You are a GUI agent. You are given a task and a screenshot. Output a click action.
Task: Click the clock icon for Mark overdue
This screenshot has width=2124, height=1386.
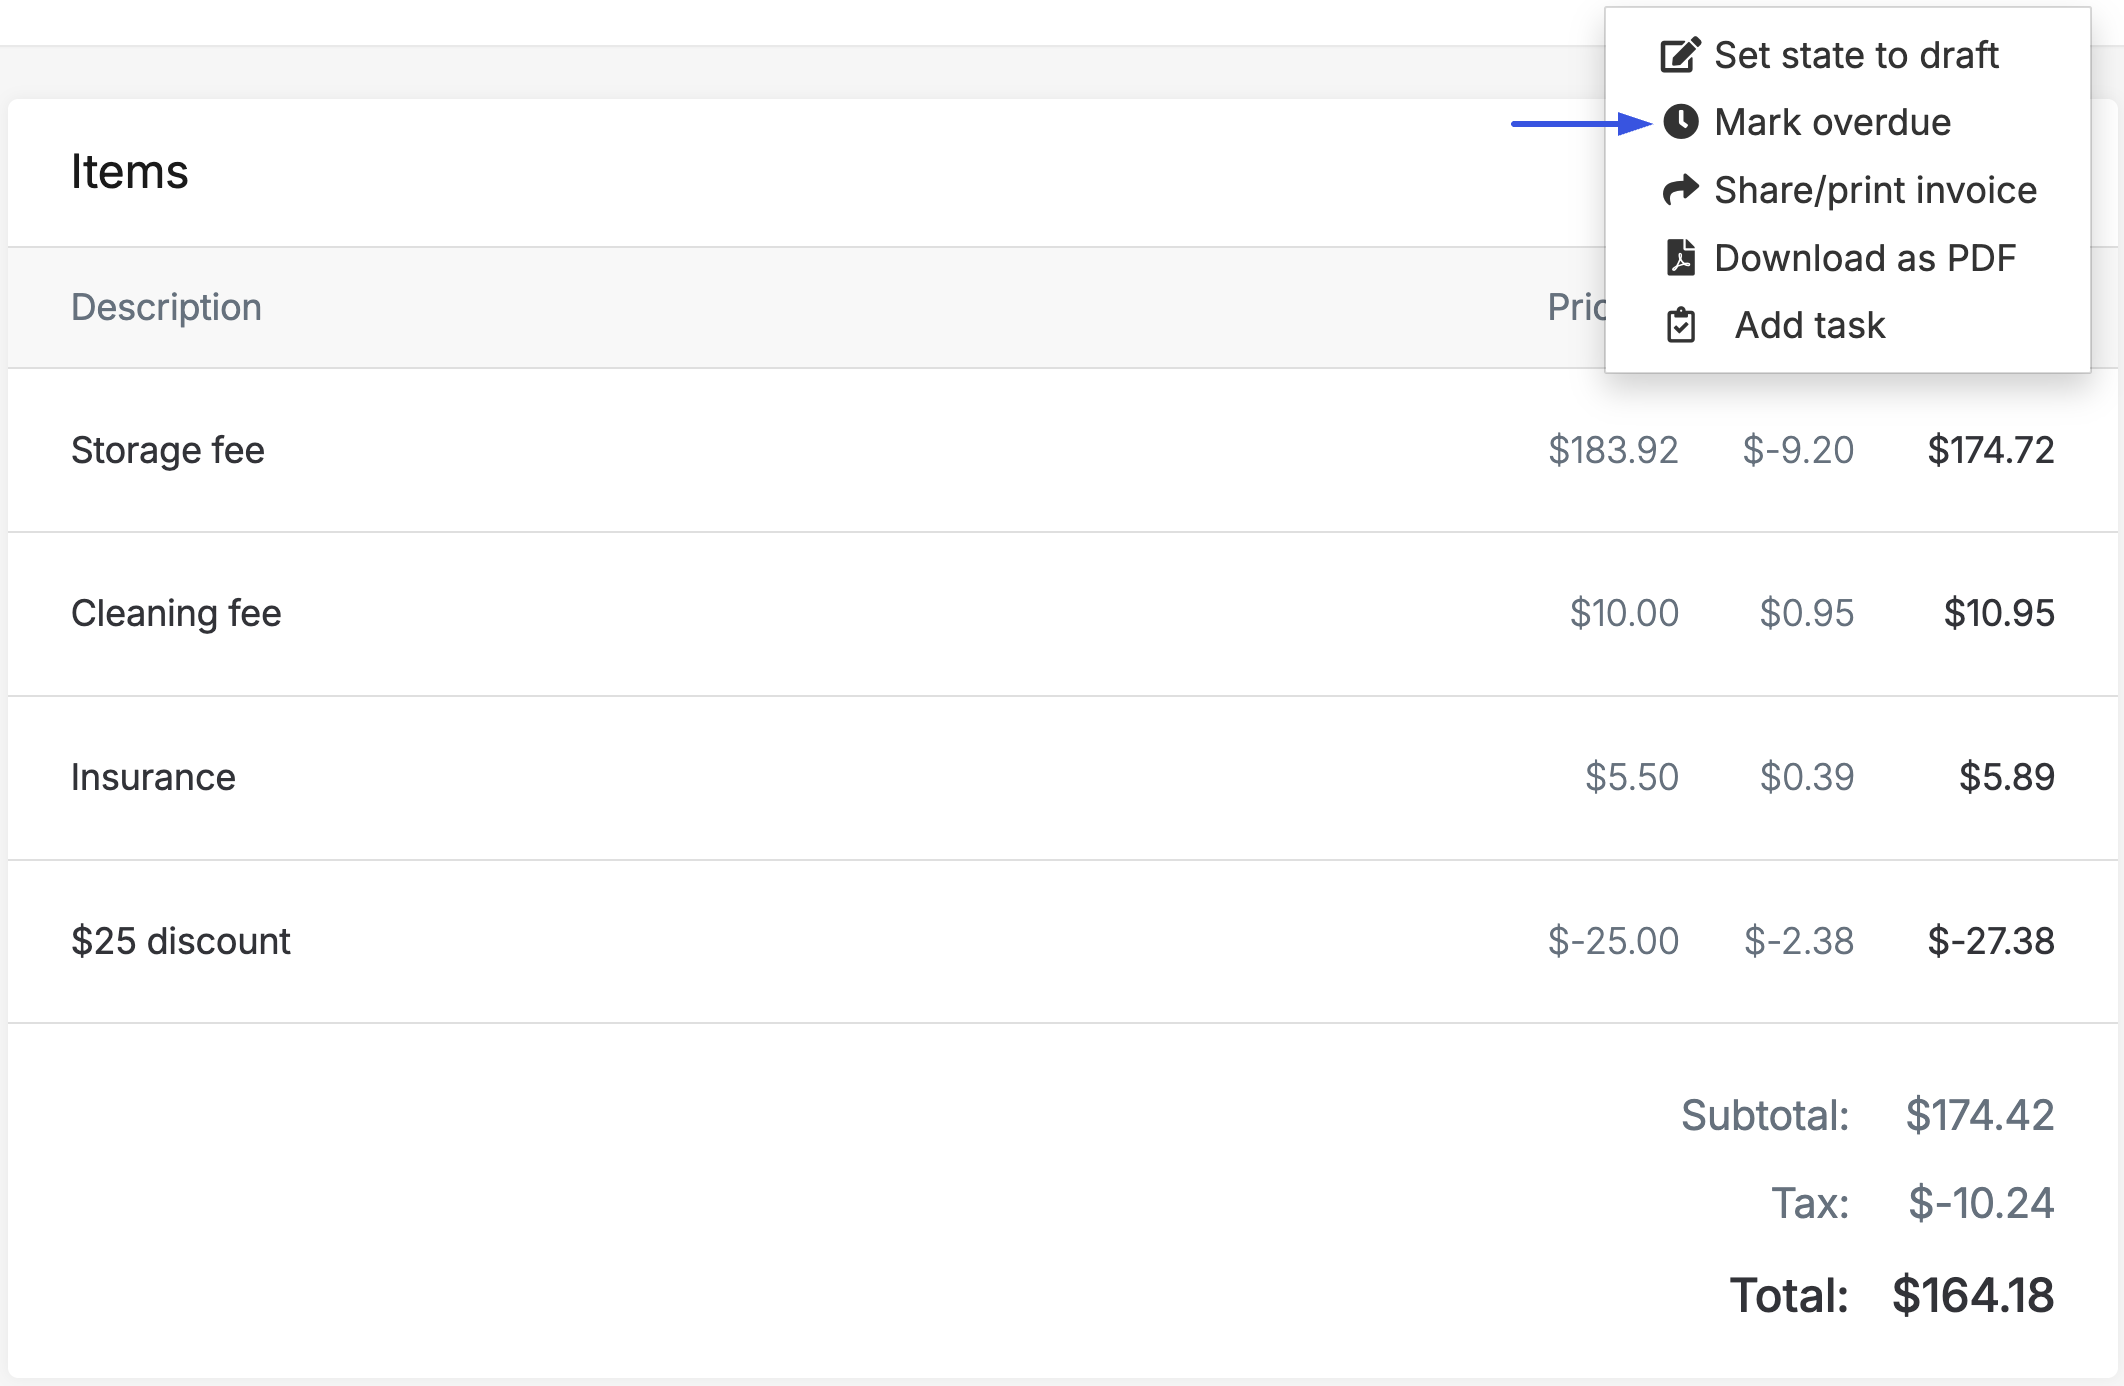(1680, 122)
